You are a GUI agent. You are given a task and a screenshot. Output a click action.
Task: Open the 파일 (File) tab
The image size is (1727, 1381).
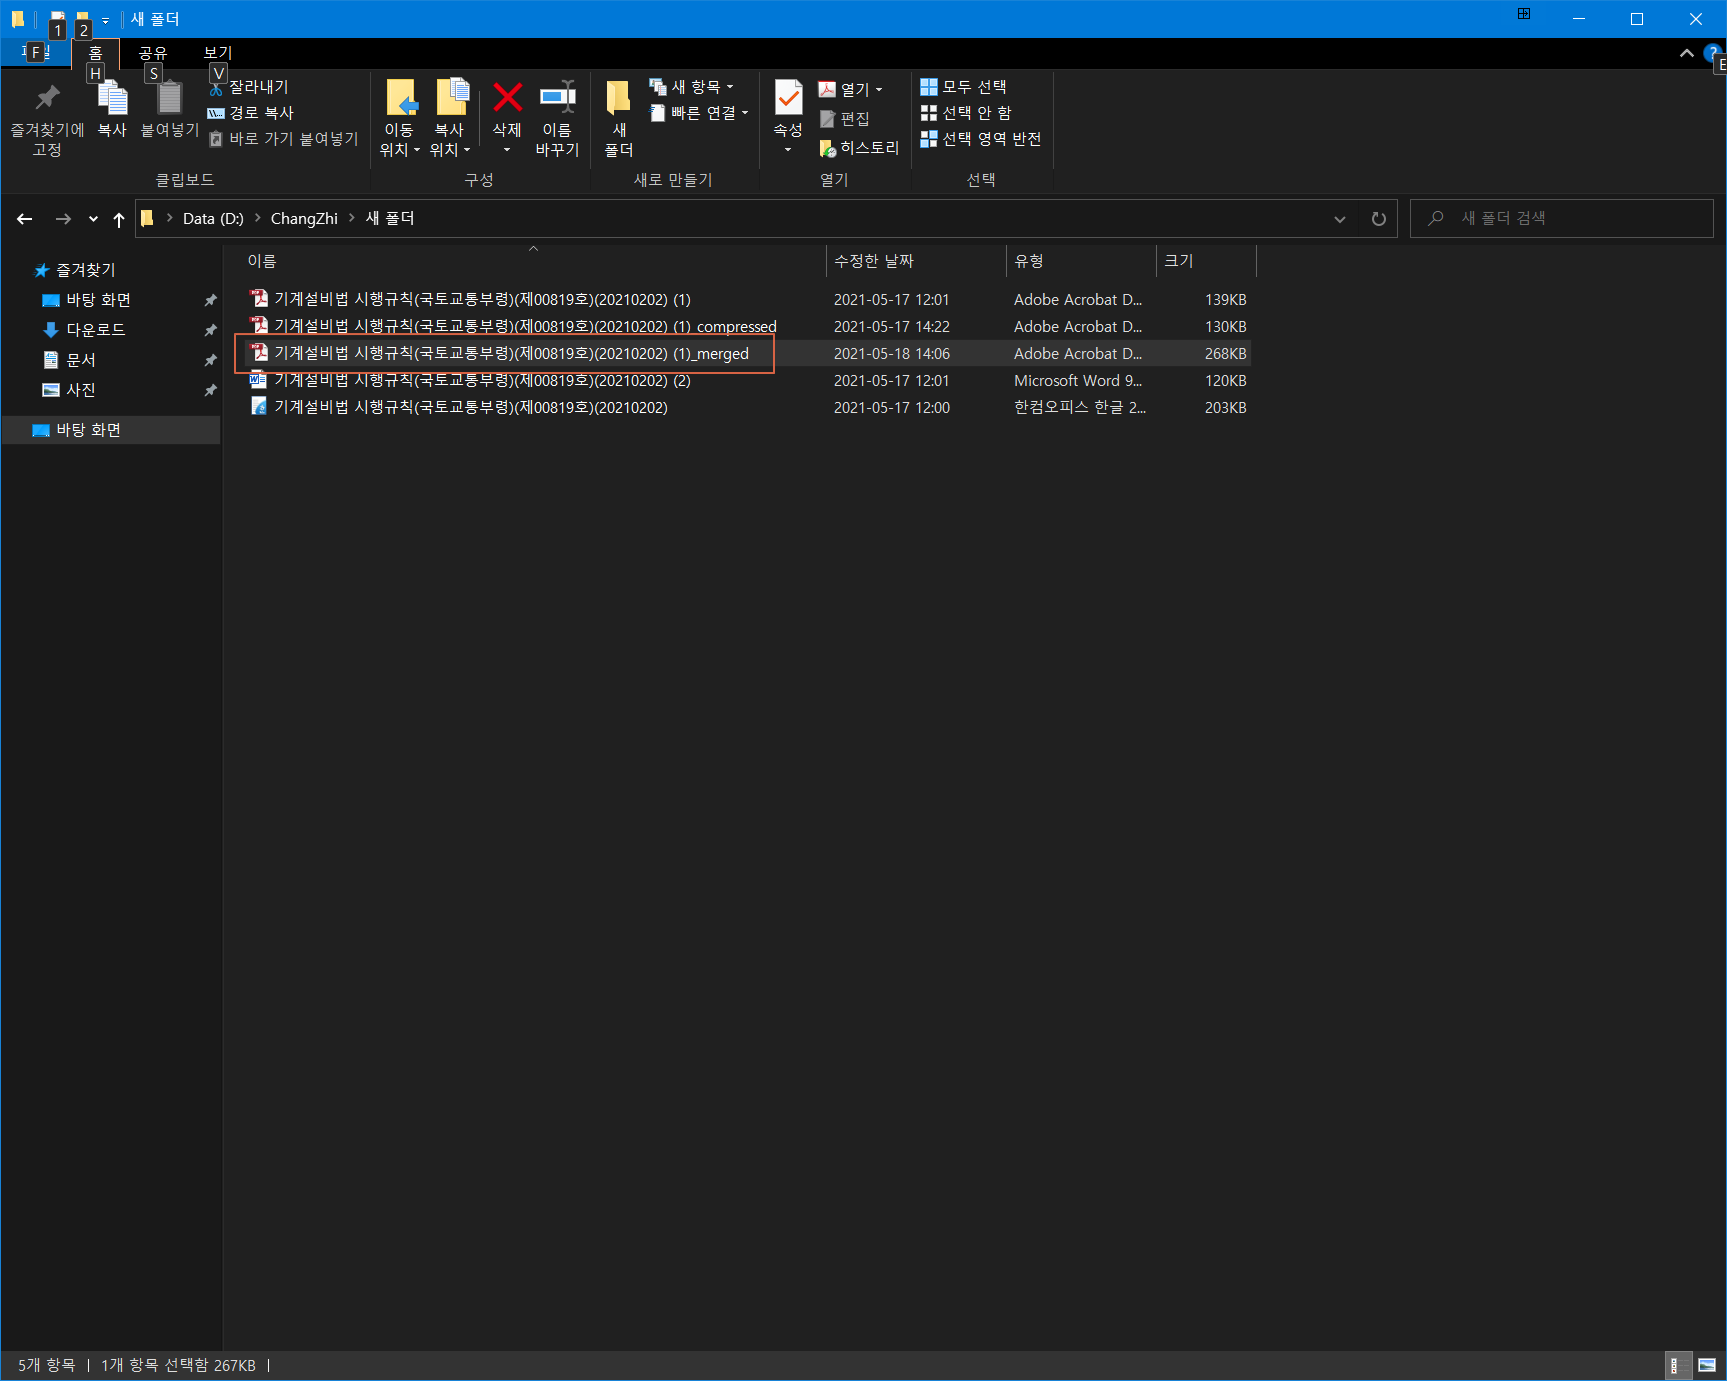[x=36, y=52]
